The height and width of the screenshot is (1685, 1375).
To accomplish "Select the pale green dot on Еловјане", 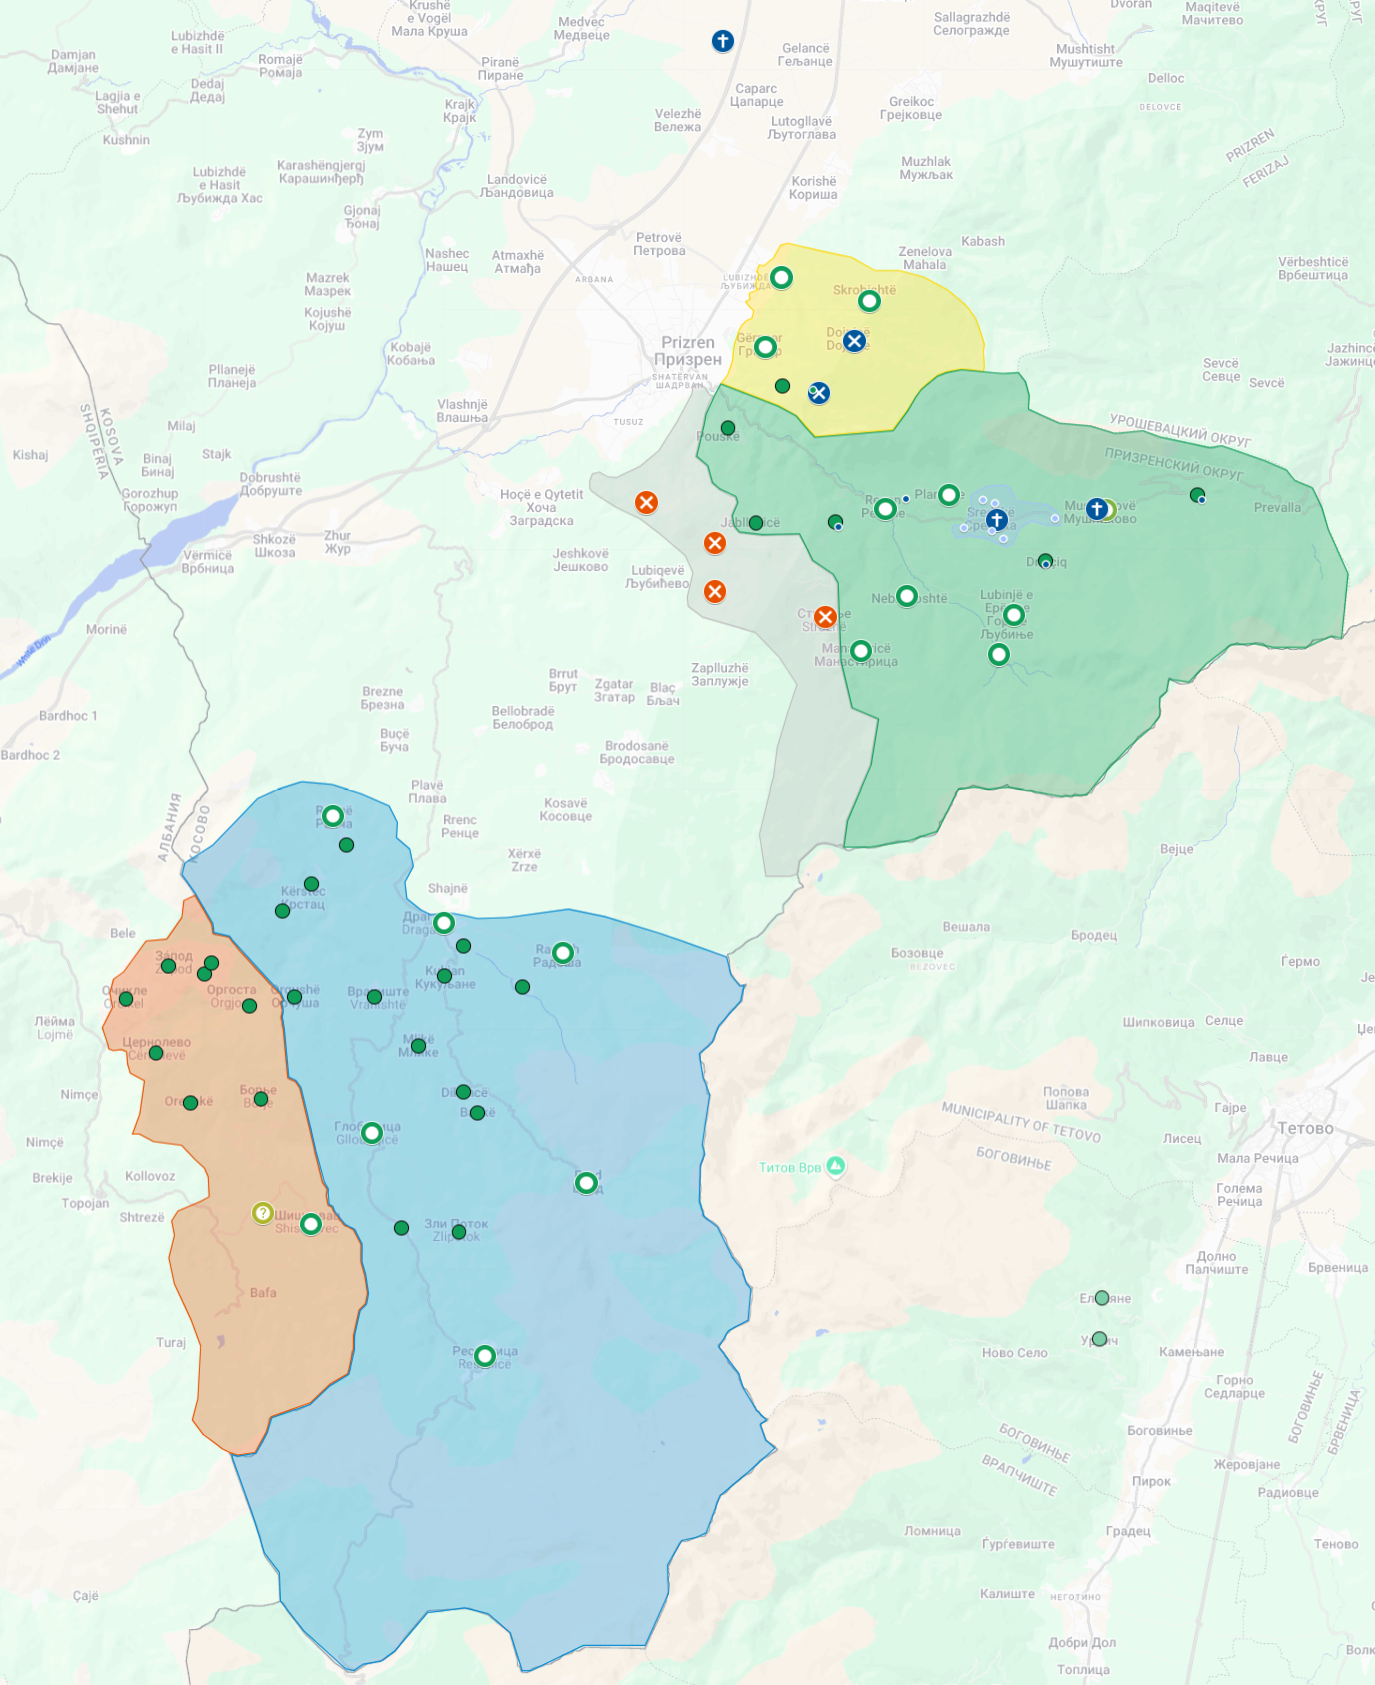I will 1102,1298.
